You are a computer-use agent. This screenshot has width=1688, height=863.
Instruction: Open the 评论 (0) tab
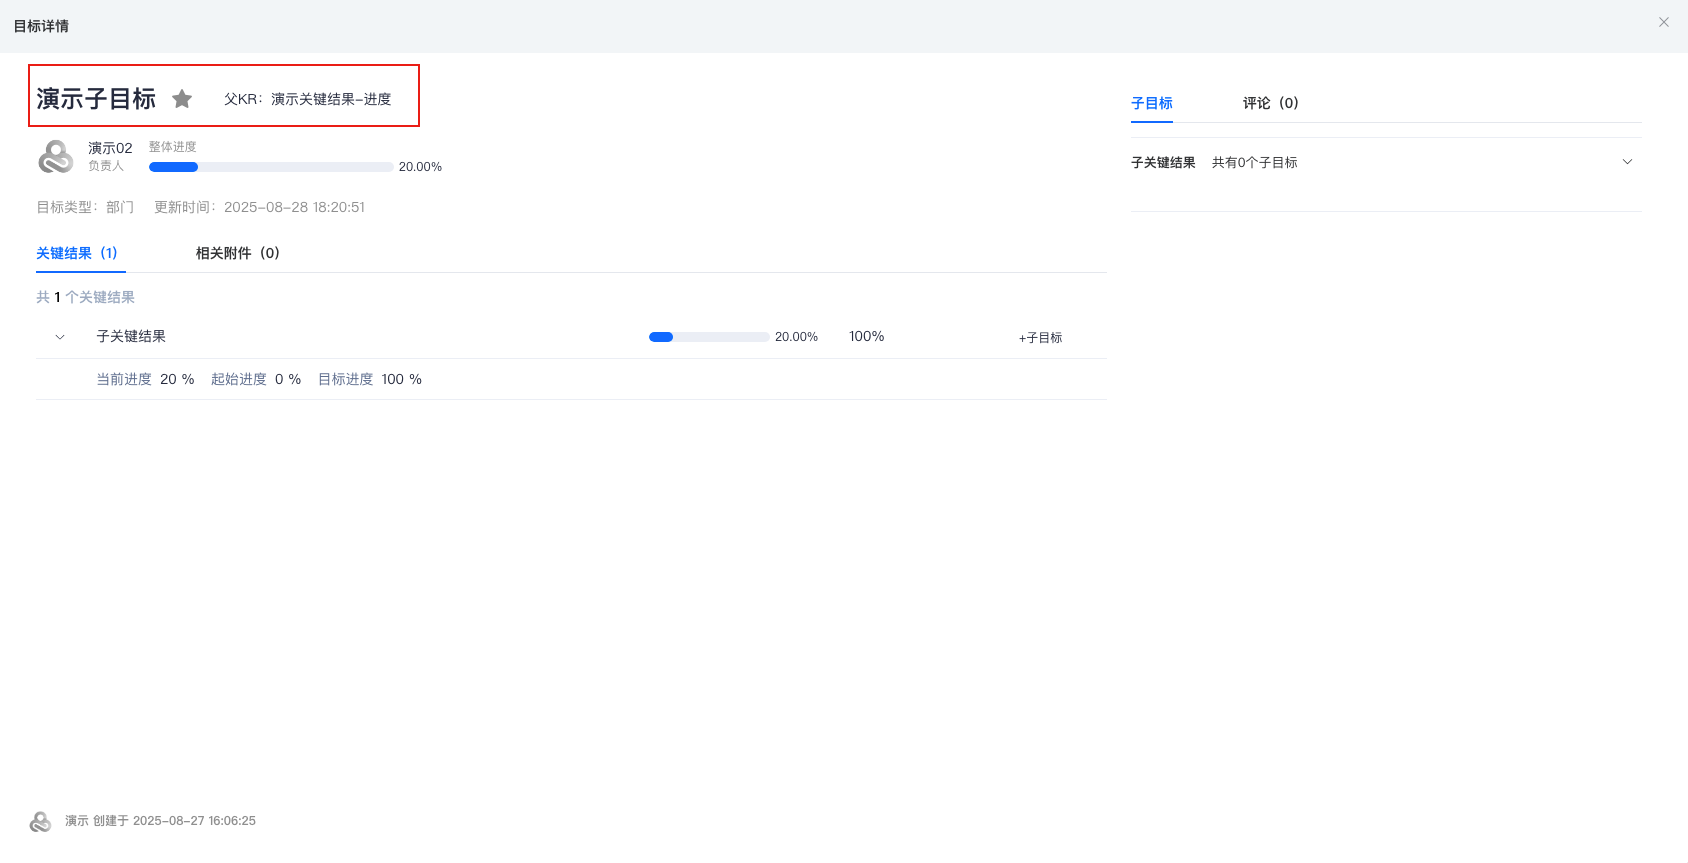point(1270,103)
